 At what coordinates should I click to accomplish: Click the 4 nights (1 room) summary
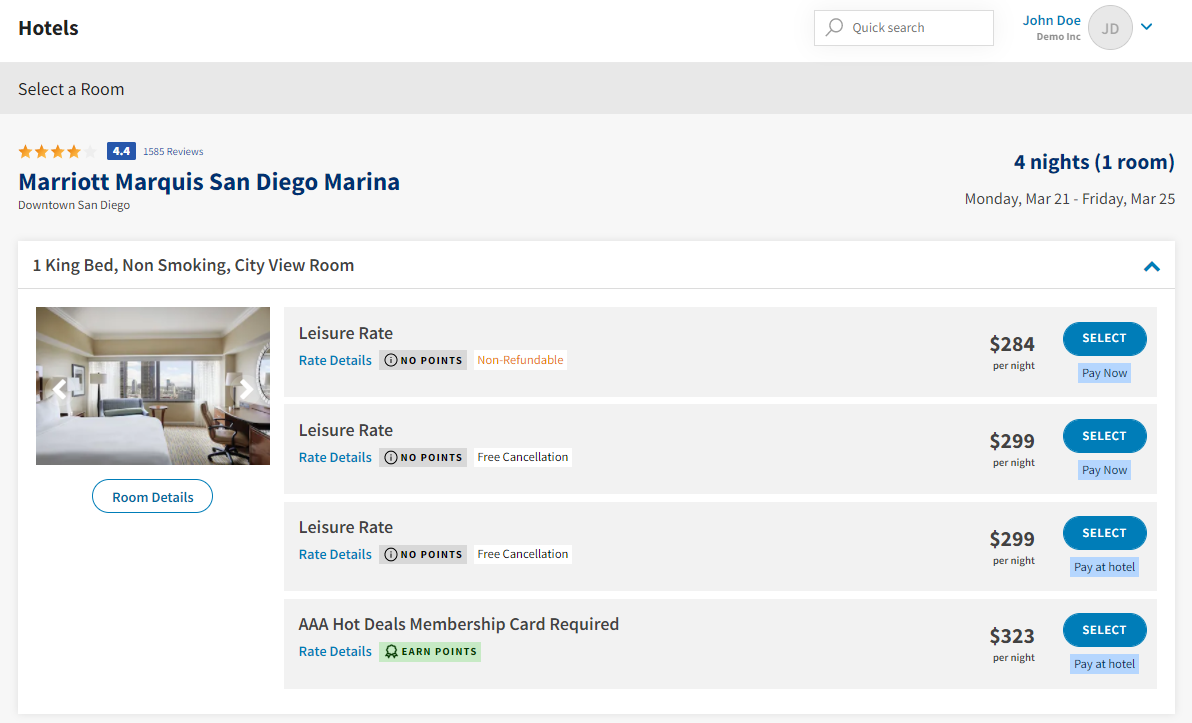click(1094, 162)
